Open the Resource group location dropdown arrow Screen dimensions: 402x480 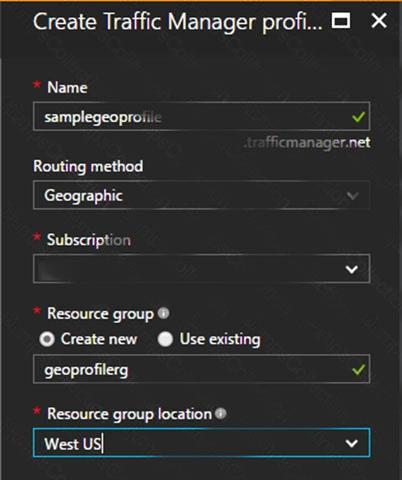point(352,443)
